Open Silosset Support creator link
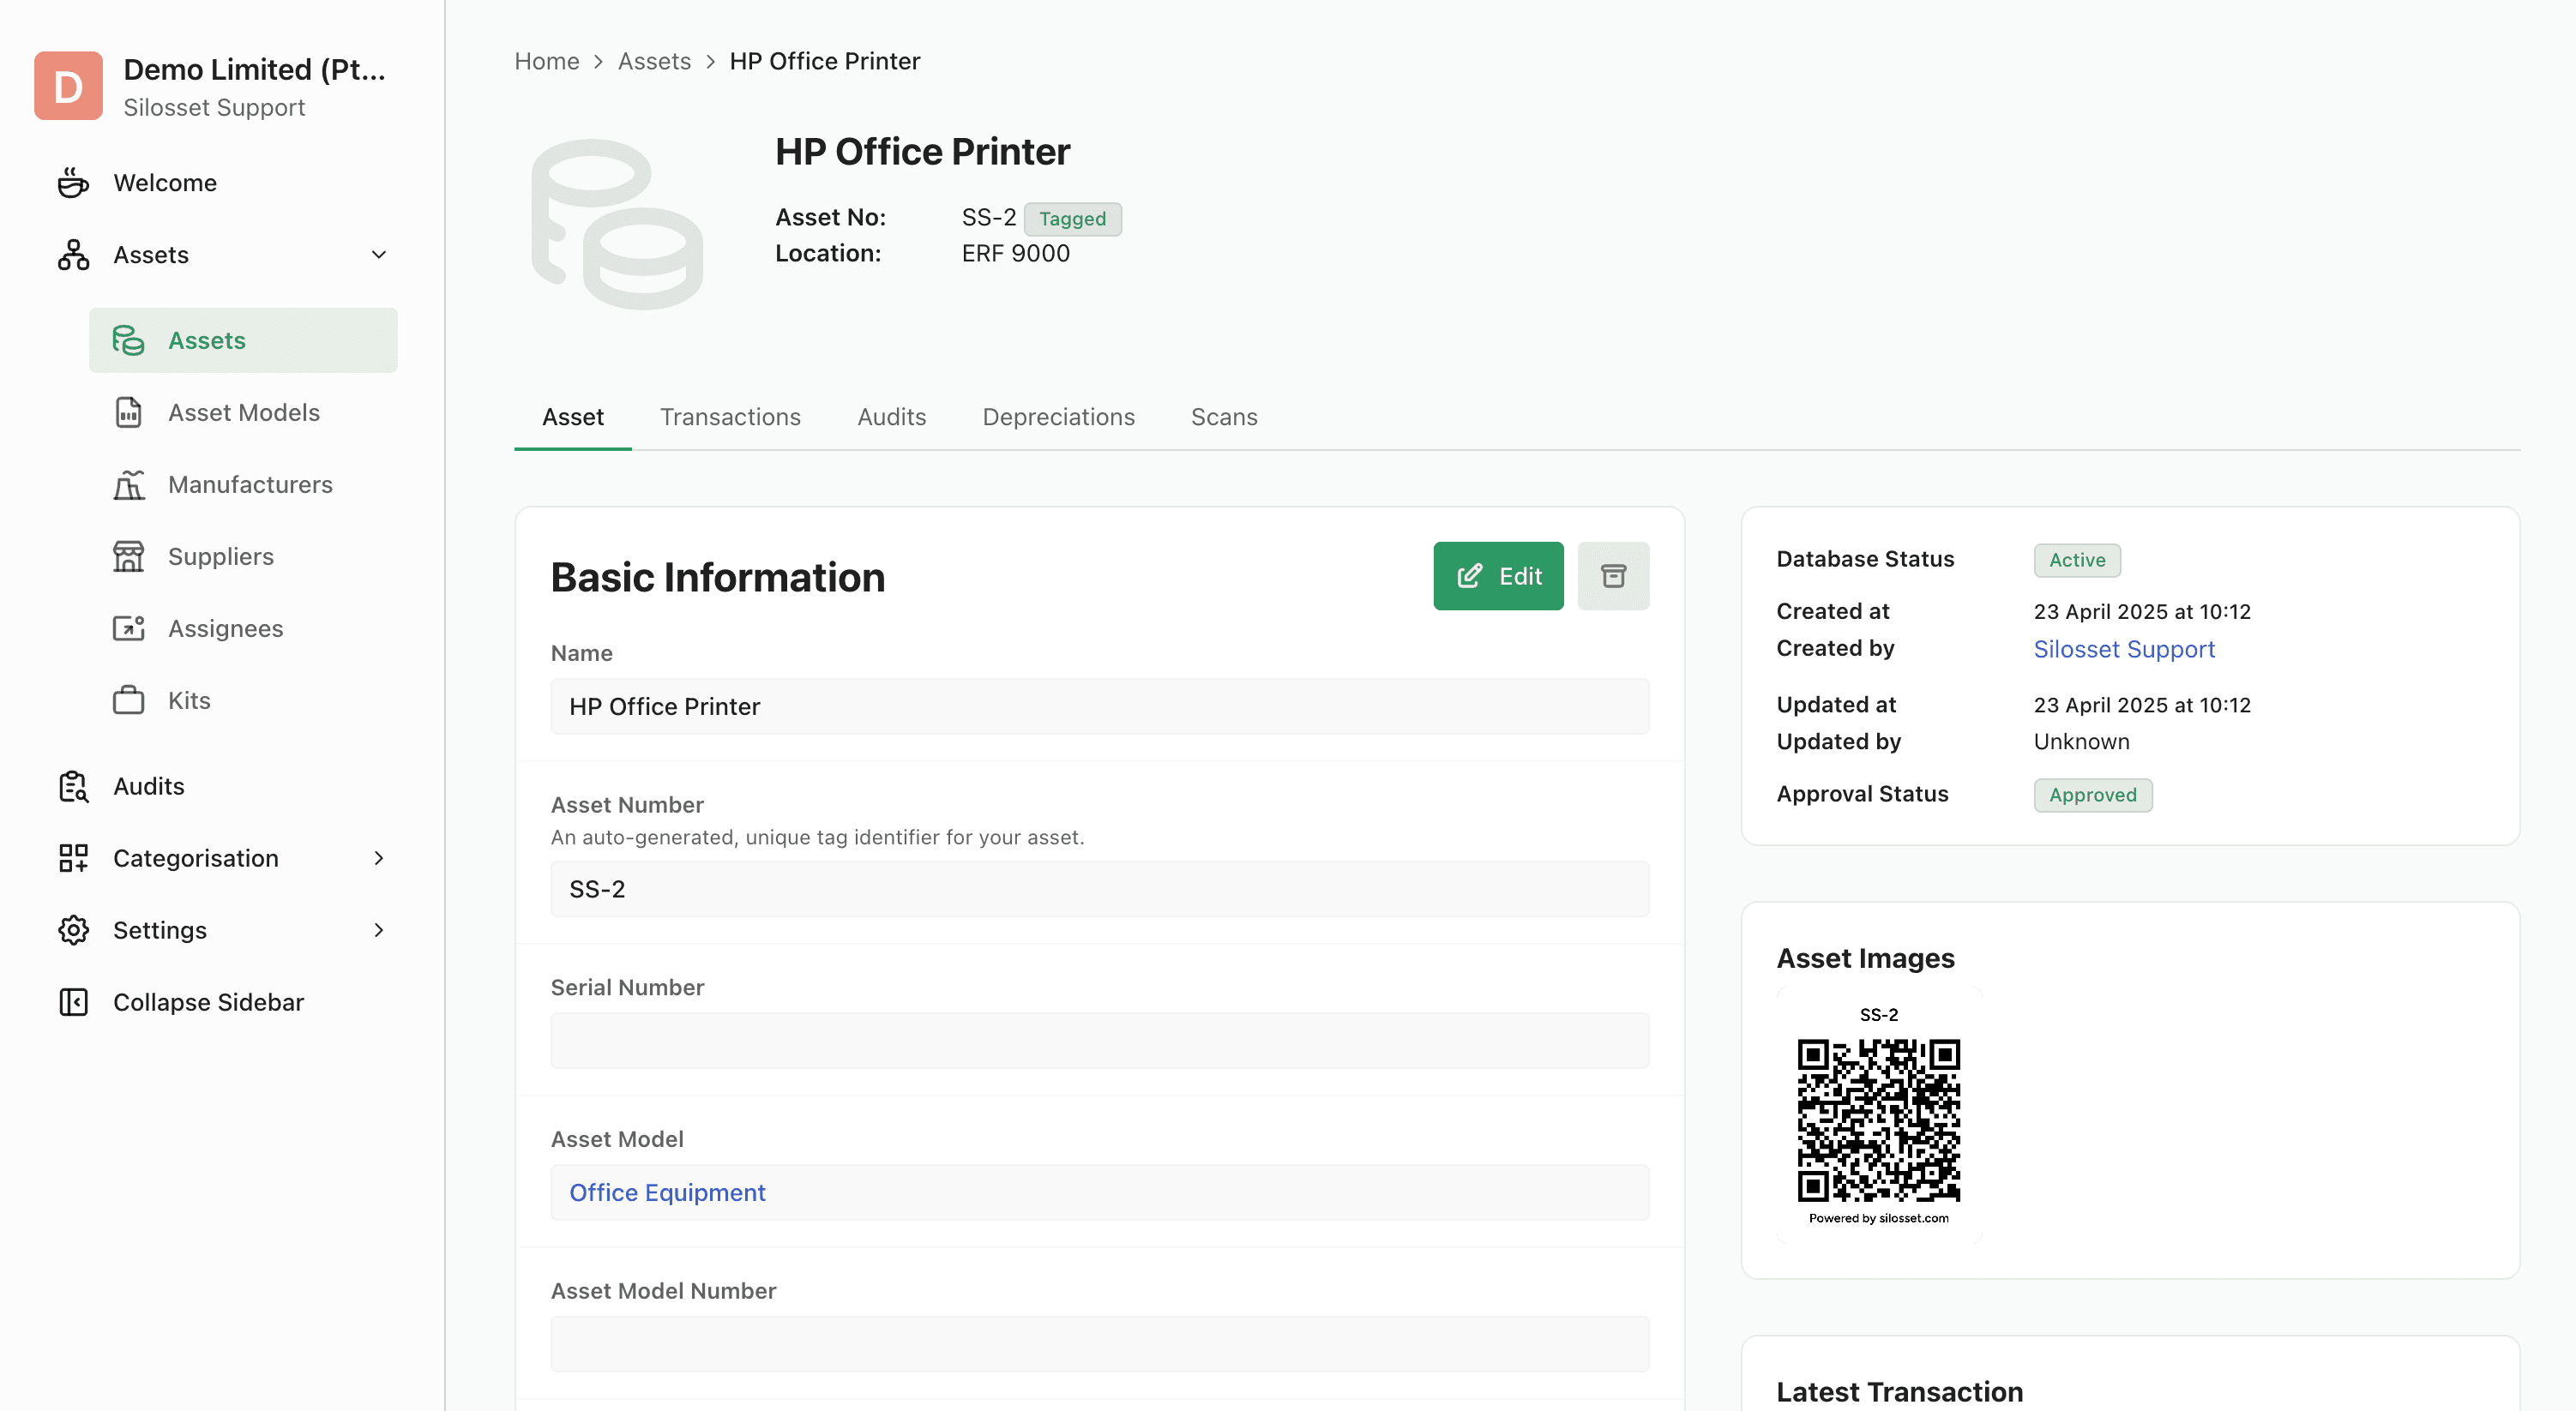This screenshot has height=1411, width=2576. (x=2124, y=649)
